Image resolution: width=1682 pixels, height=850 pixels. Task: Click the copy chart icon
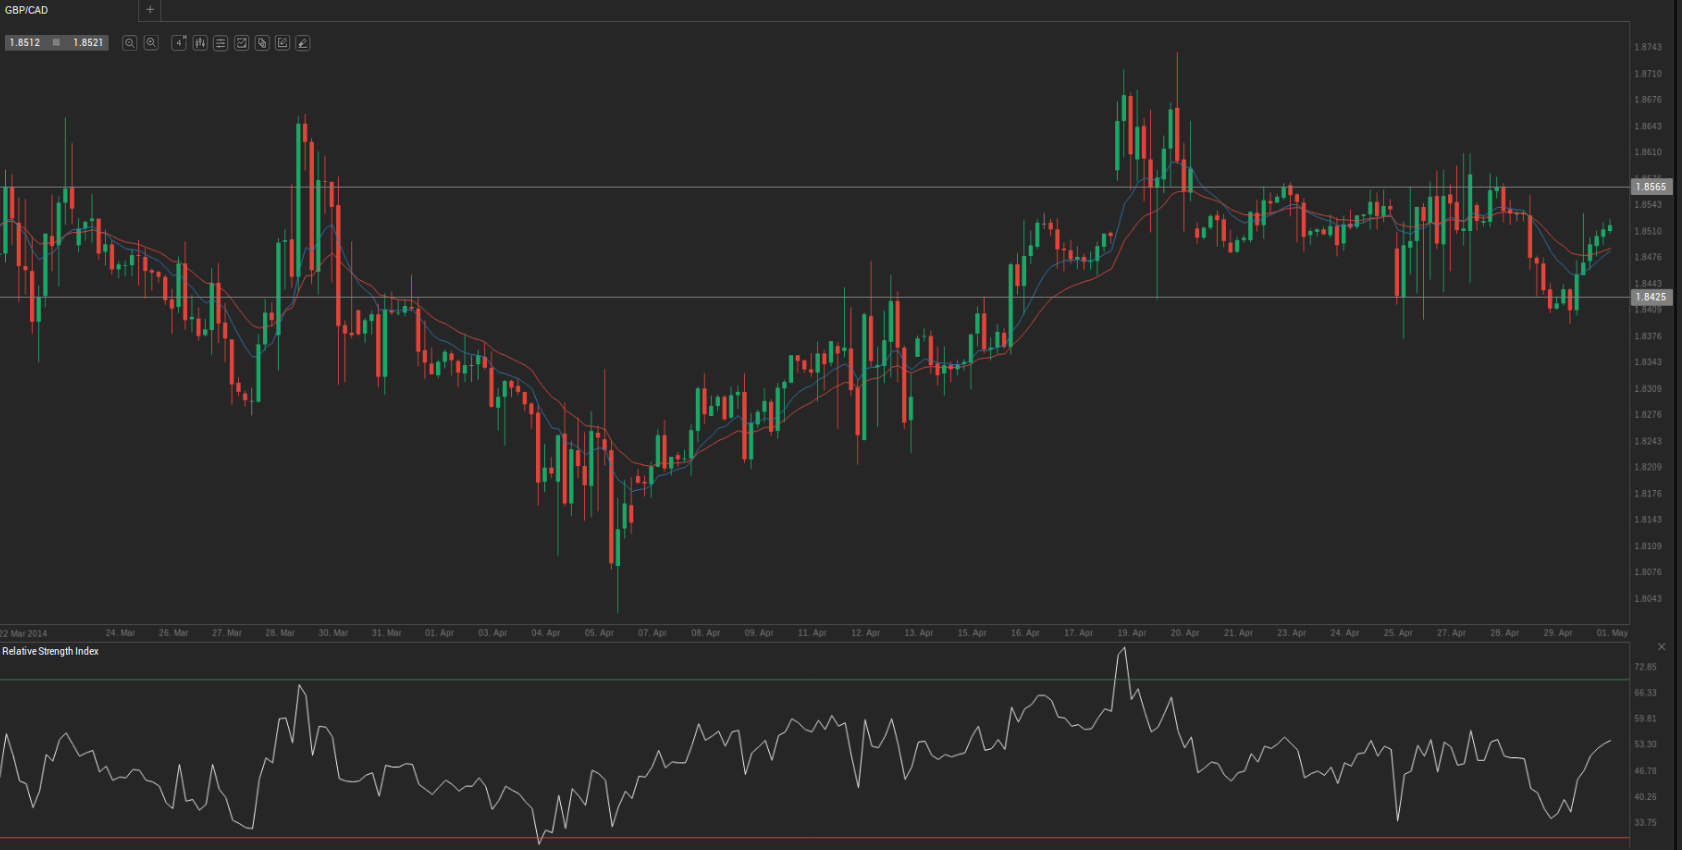[x=262, y=43]
